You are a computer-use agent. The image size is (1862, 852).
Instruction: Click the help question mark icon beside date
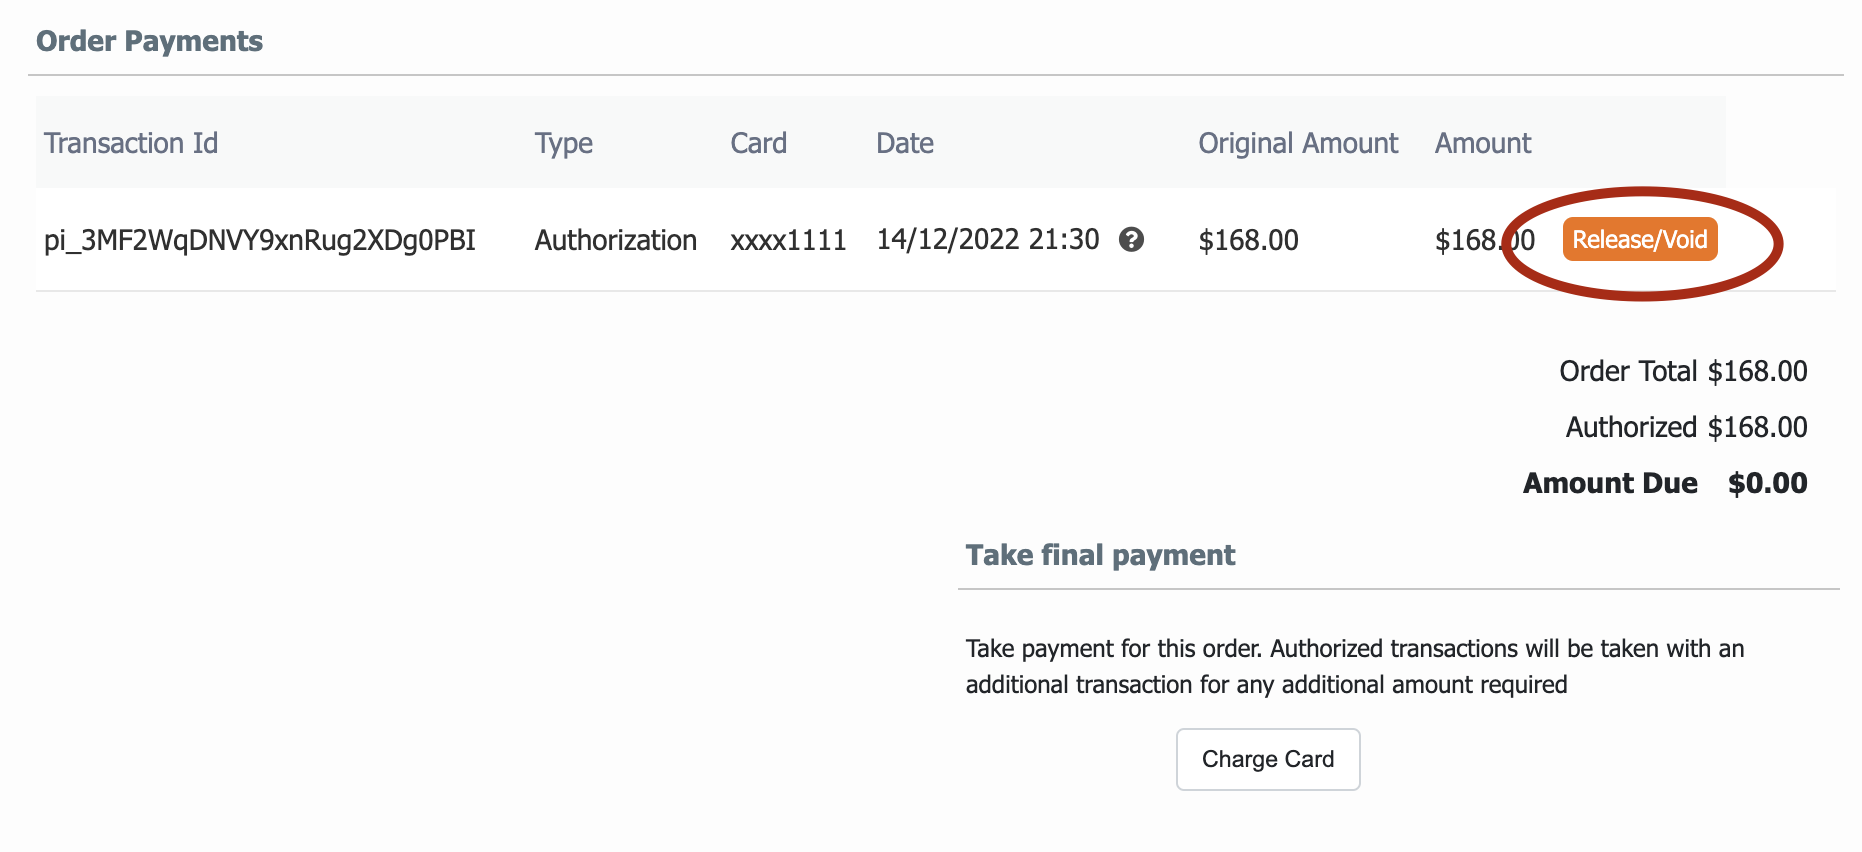coord(1131,240)
